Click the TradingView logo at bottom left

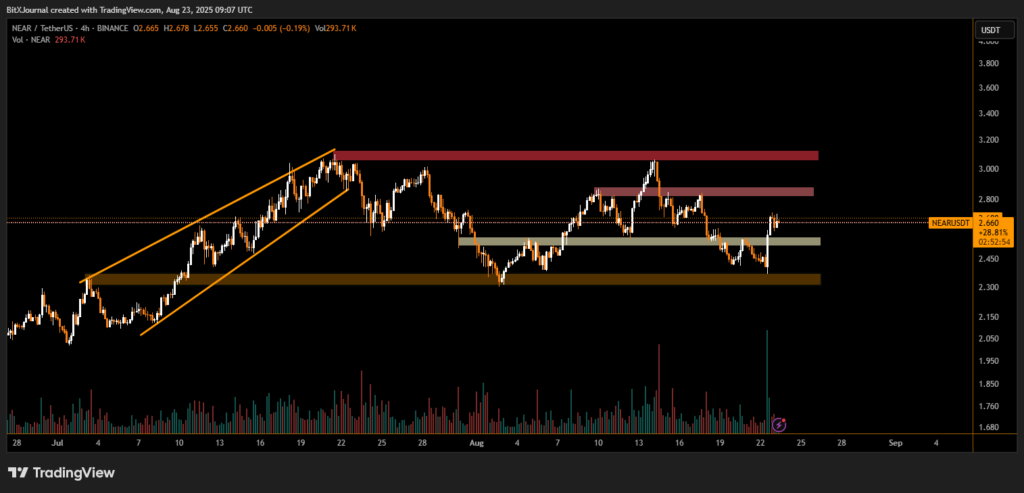[x=61, y=472]
